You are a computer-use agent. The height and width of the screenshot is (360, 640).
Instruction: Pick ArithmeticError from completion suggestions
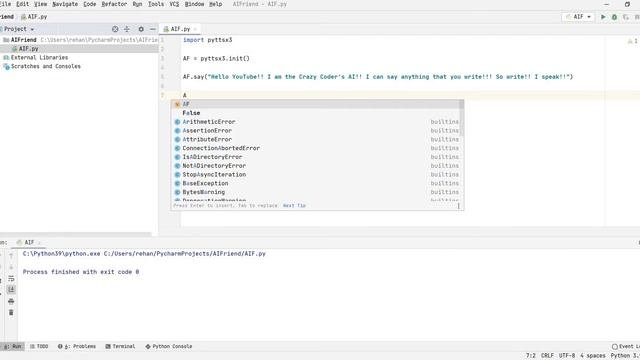(x=315, y=122)
